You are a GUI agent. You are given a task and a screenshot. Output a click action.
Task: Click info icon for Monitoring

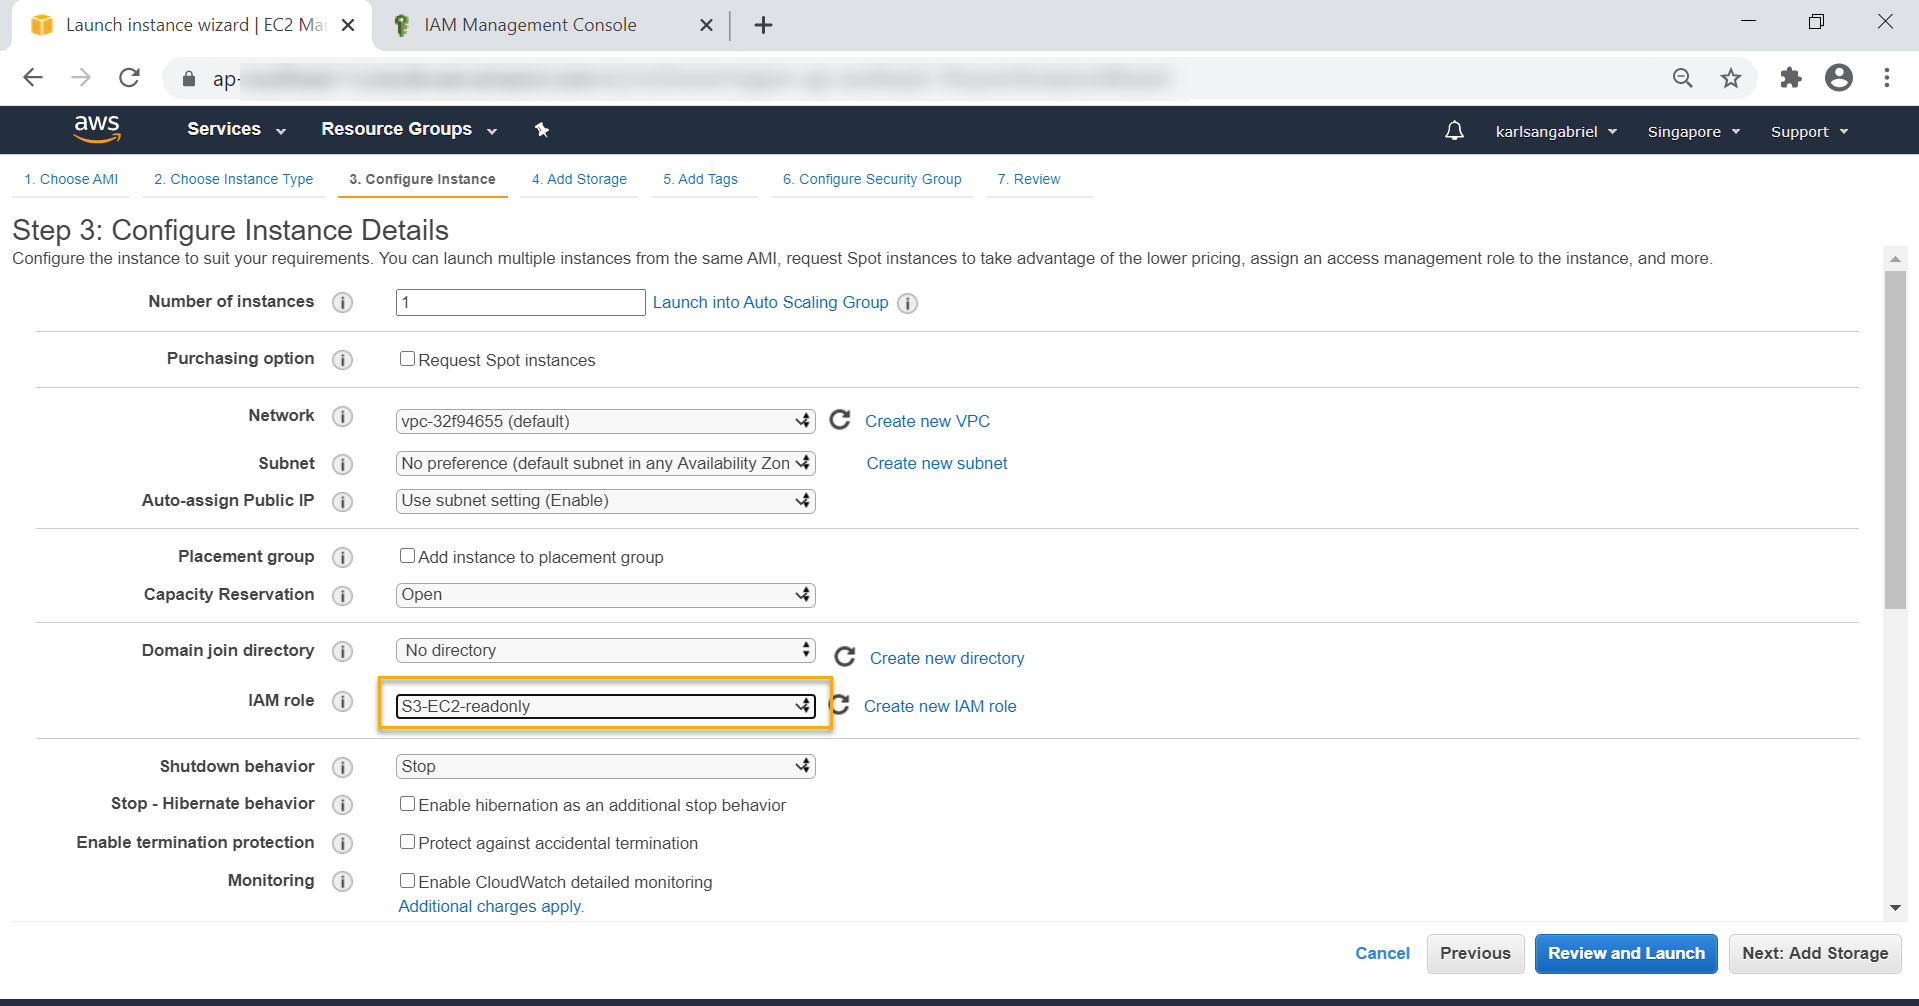coord(342,881)
